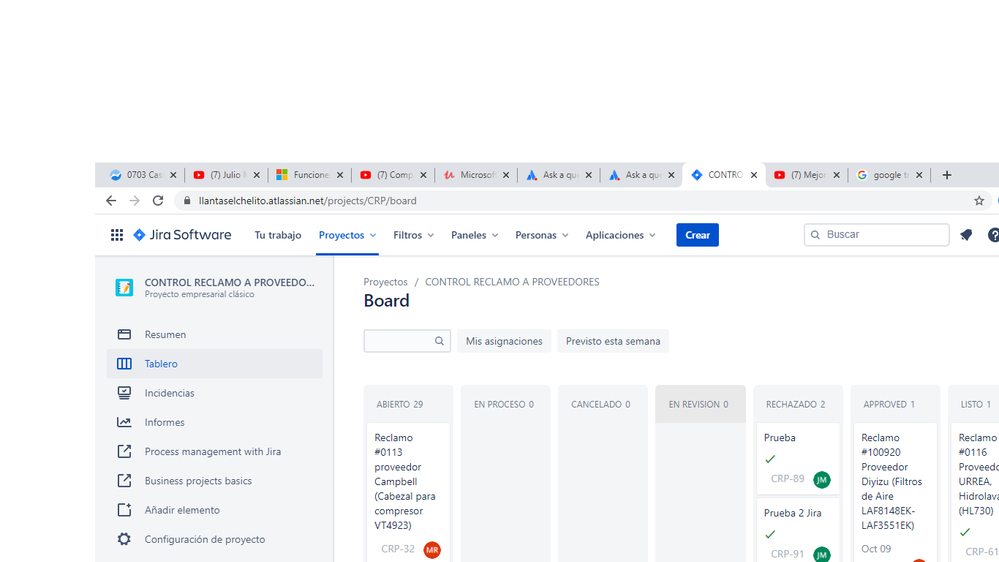Click the Añadir elemento icon
999x562 pixels.
click(124, 510)
